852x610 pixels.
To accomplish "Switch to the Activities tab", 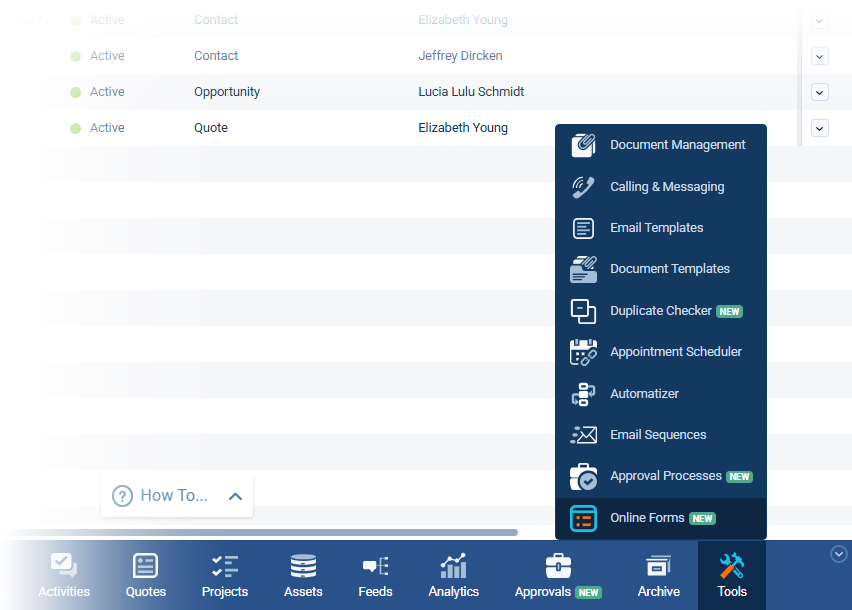I will point(64,576).
